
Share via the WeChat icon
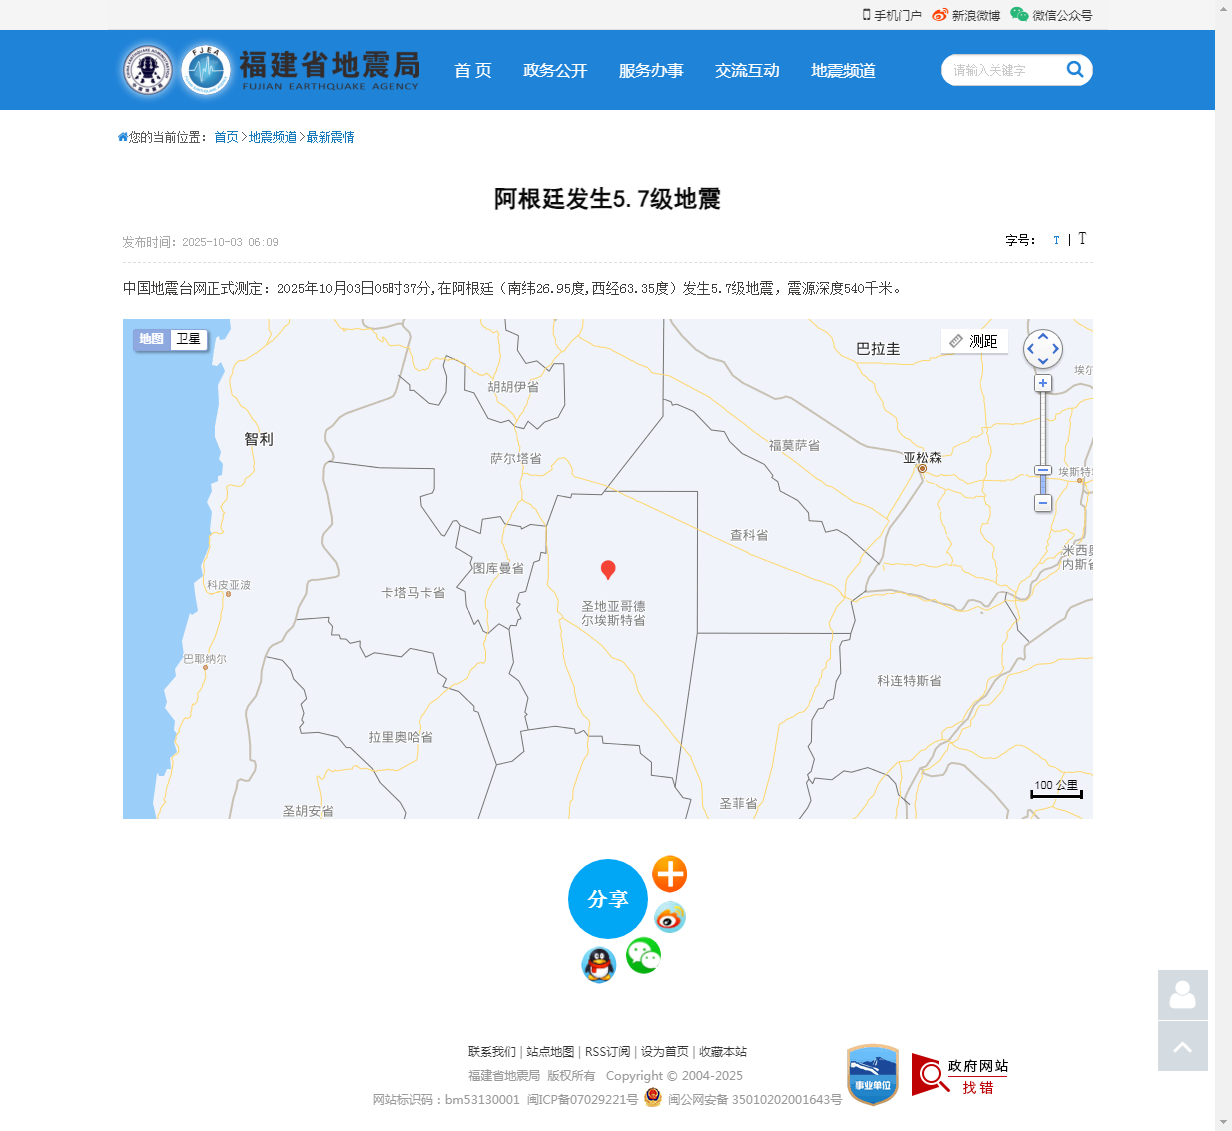pyautogui.click(x=643, y=956)
